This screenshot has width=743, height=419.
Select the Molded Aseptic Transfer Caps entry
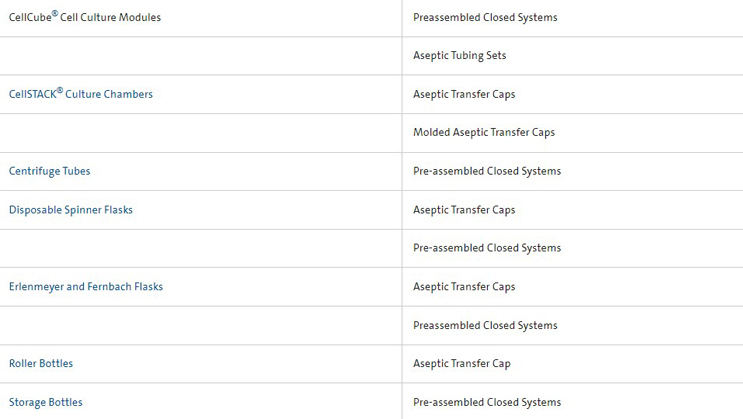[x=484, y=132]
